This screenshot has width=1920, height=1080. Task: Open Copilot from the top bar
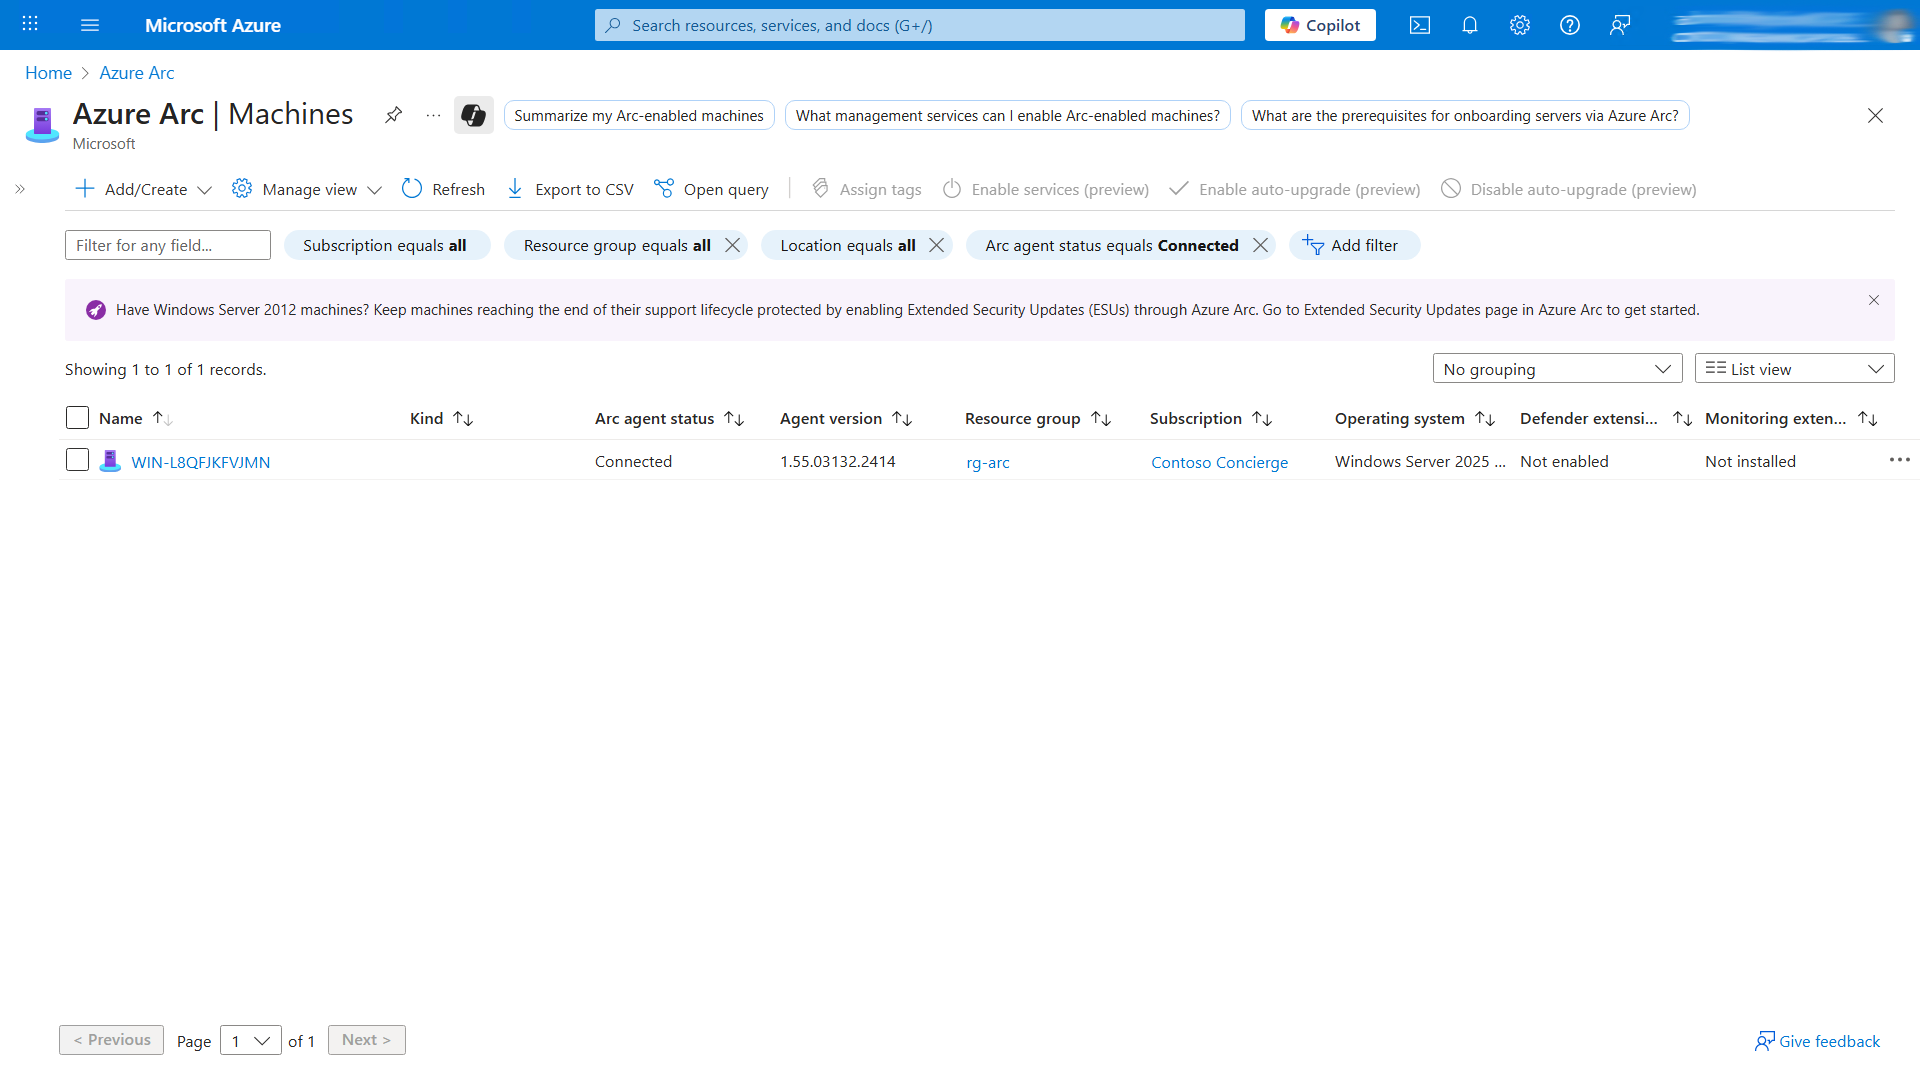point(1319,25)
